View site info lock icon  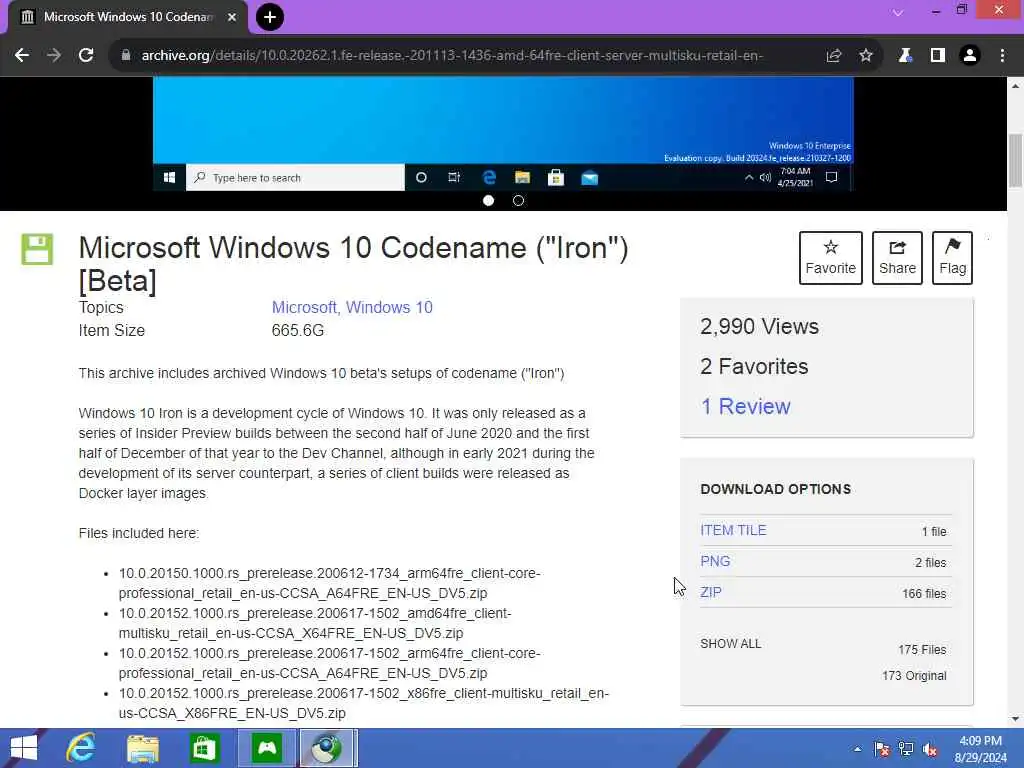coord(126,56)
